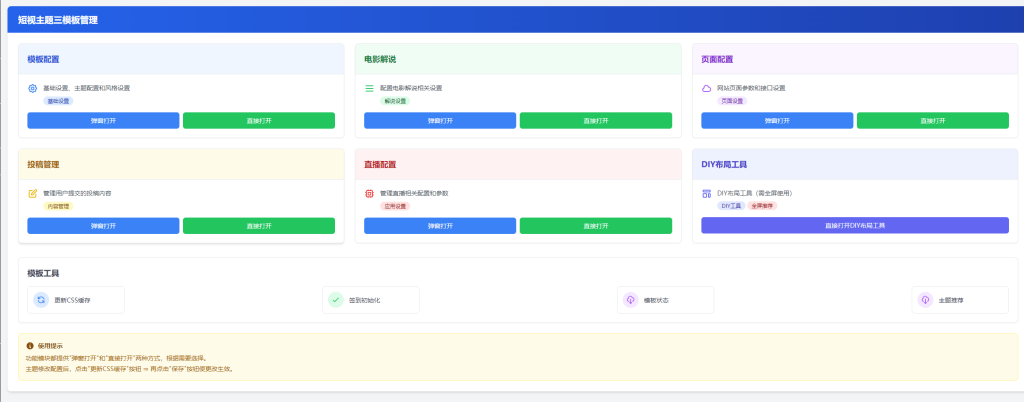The width and height of the screenshot is (1024, 402).
Task: Open 模板配置 with the blue 弹窗打开 button
Action: [103, 121]
